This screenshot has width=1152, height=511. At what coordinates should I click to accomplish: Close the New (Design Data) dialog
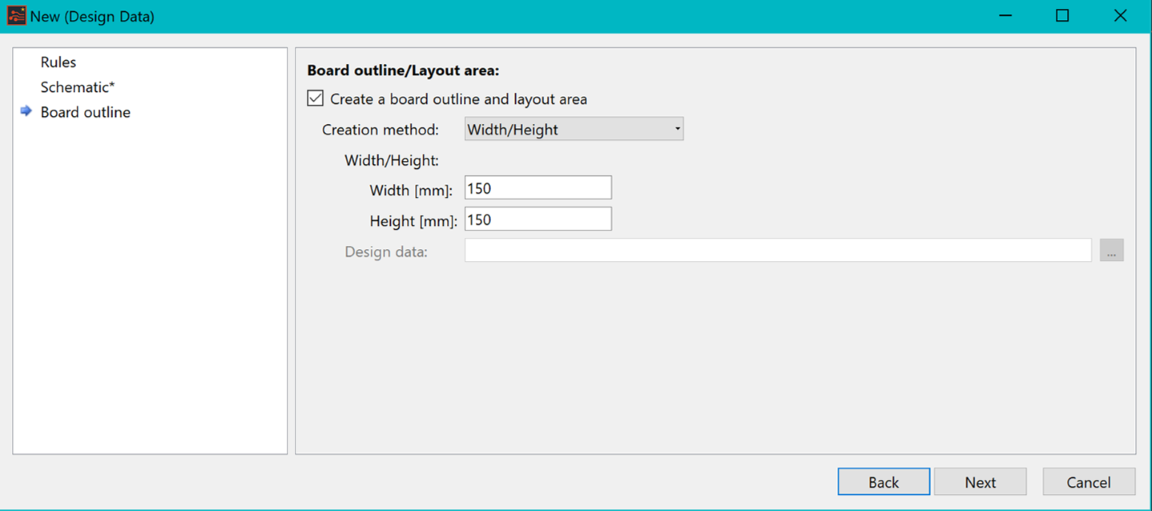tap(1120, 16)
